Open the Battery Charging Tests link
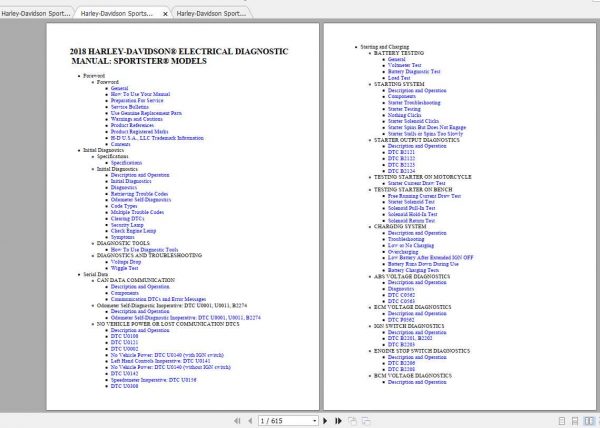Viewport: 600px width, 428px height. [x=413, y=270]
